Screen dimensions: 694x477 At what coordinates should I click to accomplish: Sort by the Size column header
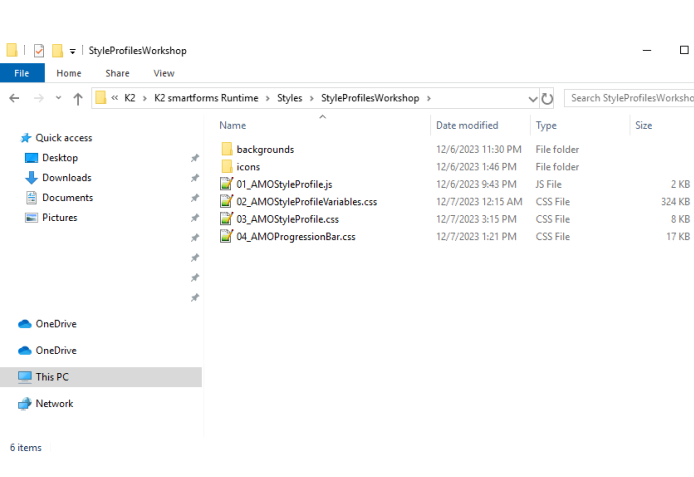pos(644,125)
